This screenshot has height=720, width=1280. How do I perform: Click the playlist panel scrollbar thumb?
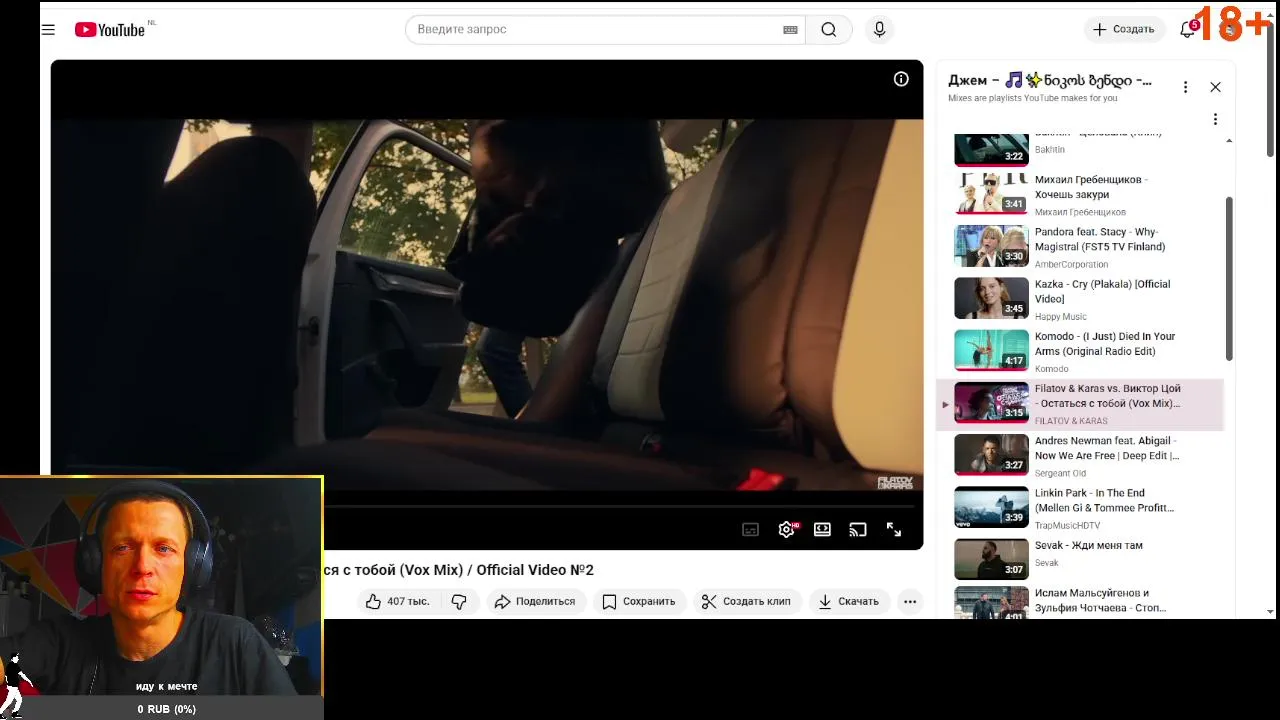(1229, 279)
